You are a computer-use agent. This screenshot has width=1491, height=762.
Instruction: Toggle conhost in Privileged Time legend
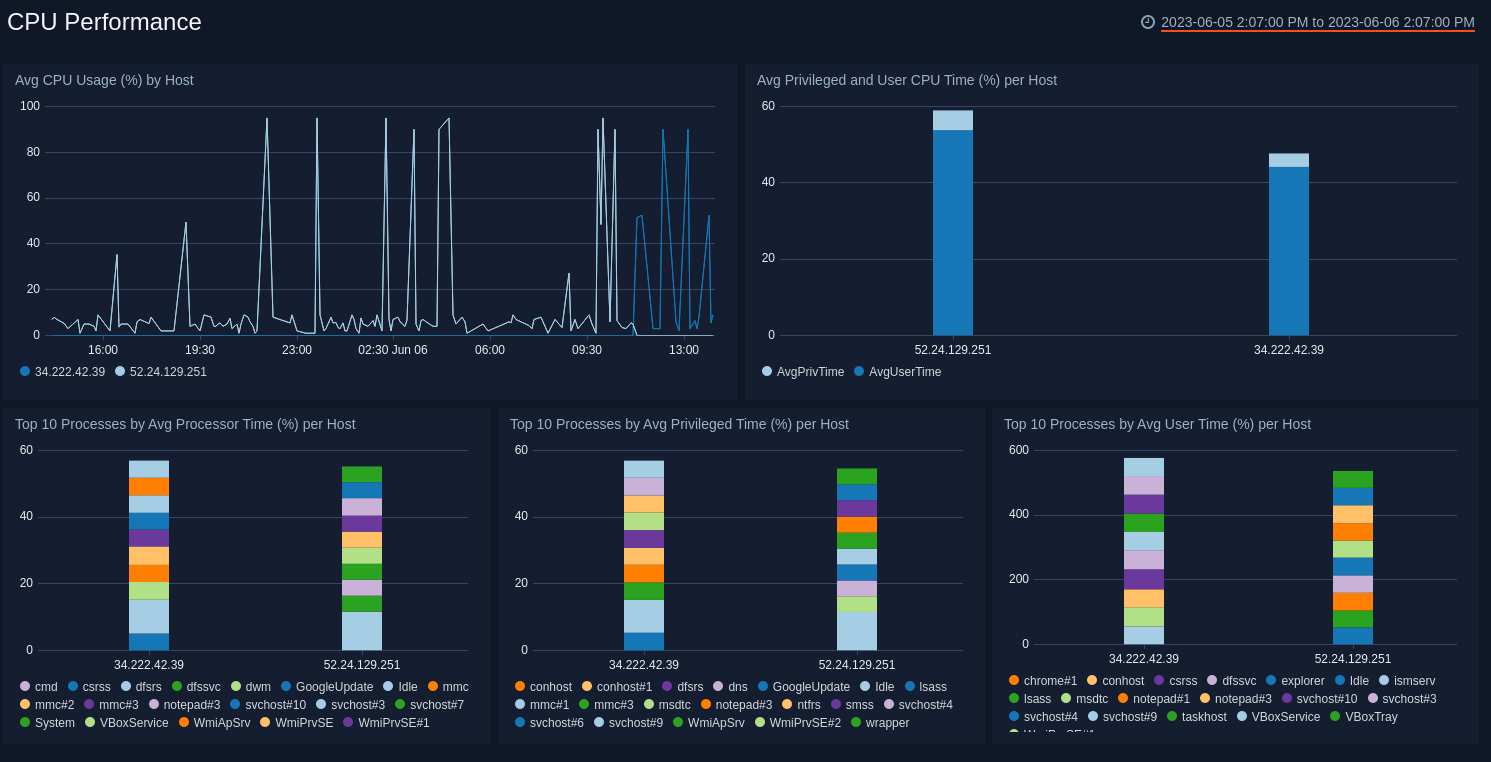pyautogui.click(x=543, y=687)
